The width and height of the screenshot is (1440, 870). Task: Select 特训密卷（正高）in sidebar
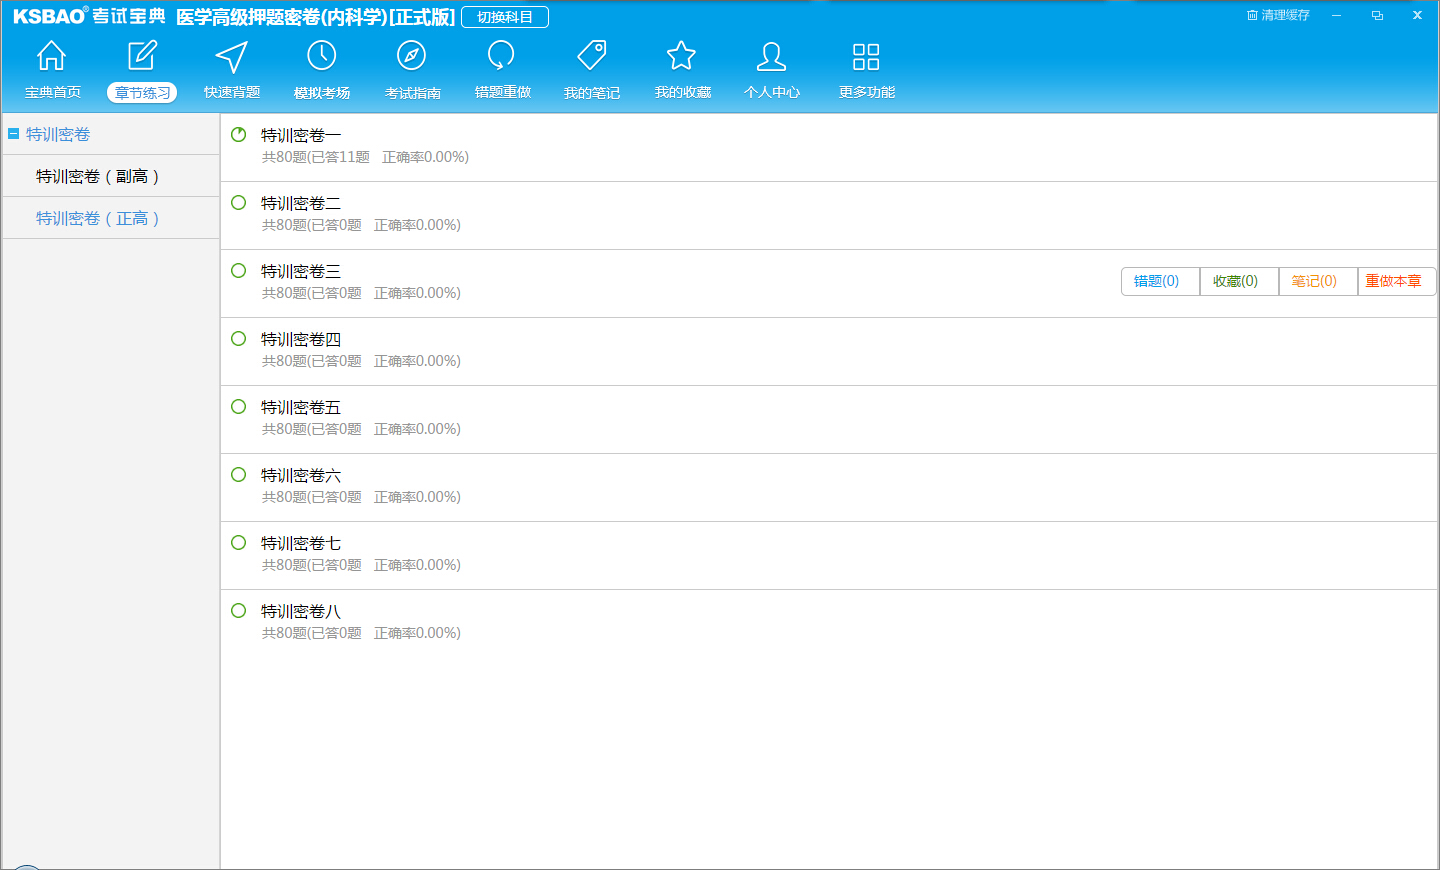(111, 218)
